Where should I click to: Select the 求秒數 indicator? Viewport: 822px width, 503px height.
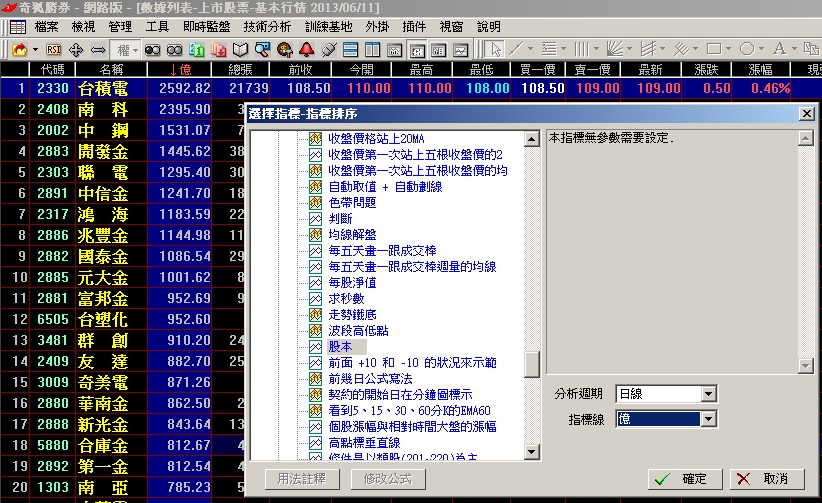(x=346, y=298)
